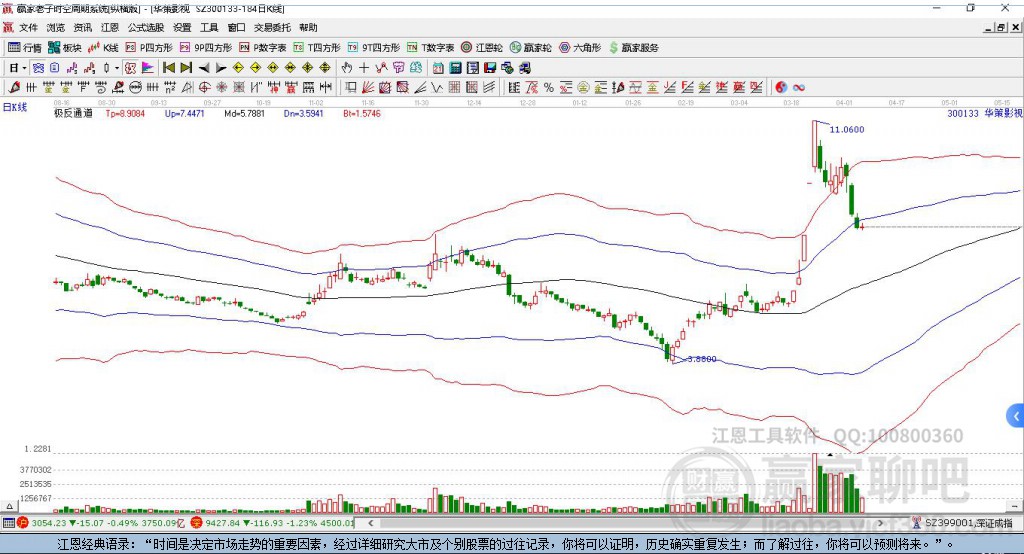1024x554 pixels.
Task: Click the black right arrow icon
Action: pos(221,68)
